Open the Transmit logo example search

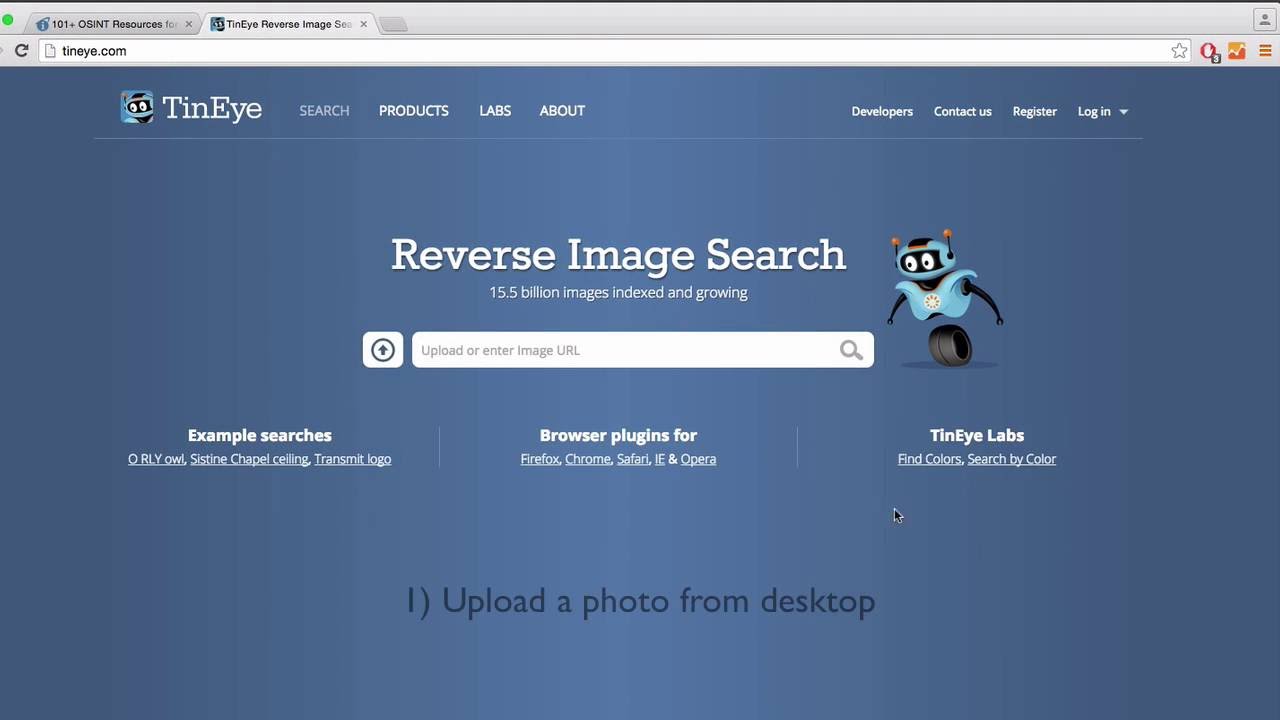(x=352, y=459)
